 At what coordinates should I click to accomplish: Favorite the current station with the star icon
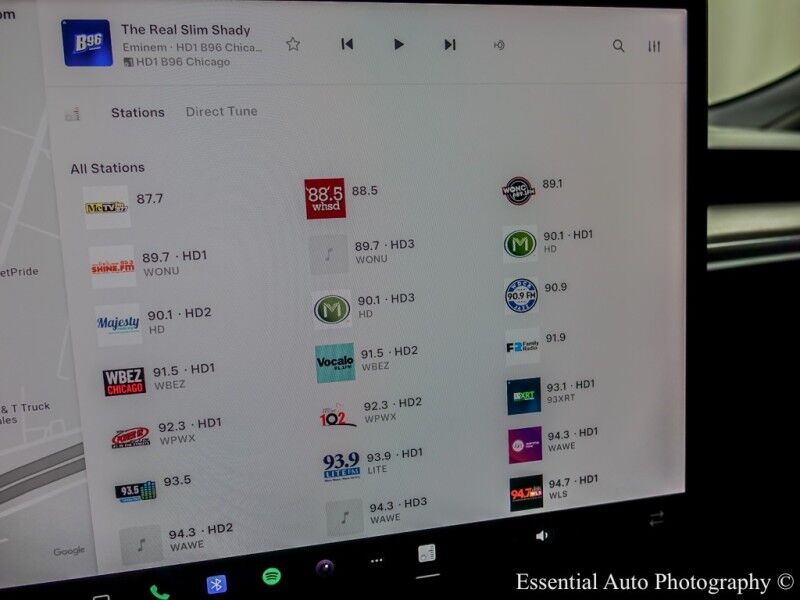click(x=293, y=44)
